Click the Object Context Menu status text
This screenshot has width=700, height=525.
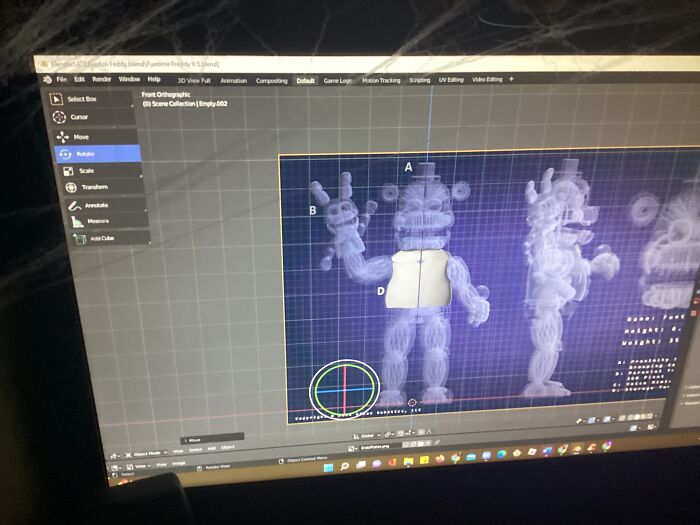[307, 459]
